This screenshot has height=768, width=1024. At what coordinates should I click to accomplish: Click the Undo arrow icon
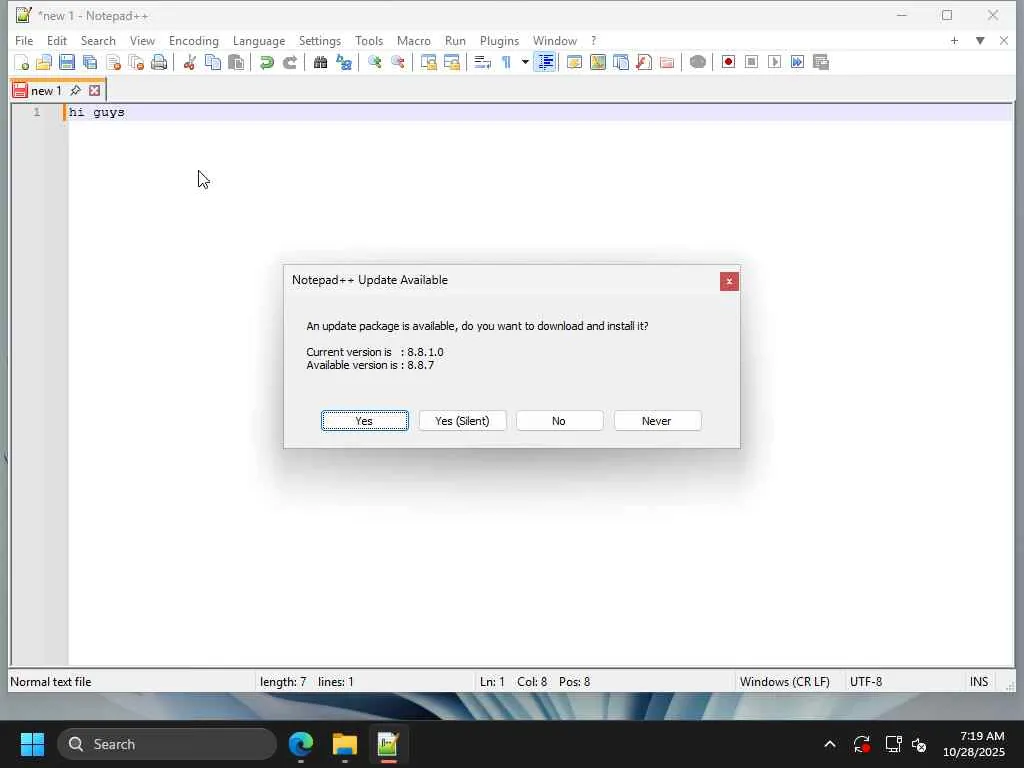pos(266,62)
